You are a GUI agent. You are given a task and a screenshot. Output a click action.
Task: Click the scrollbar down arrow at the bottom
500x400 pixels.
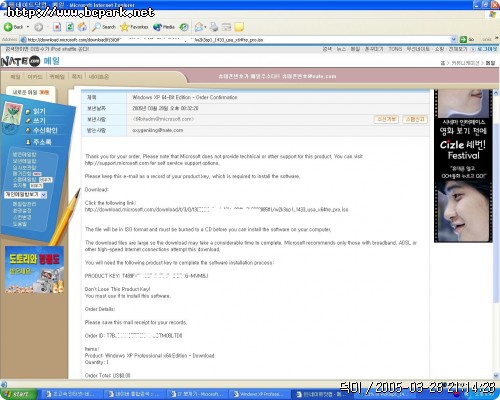tap(496, 375)
